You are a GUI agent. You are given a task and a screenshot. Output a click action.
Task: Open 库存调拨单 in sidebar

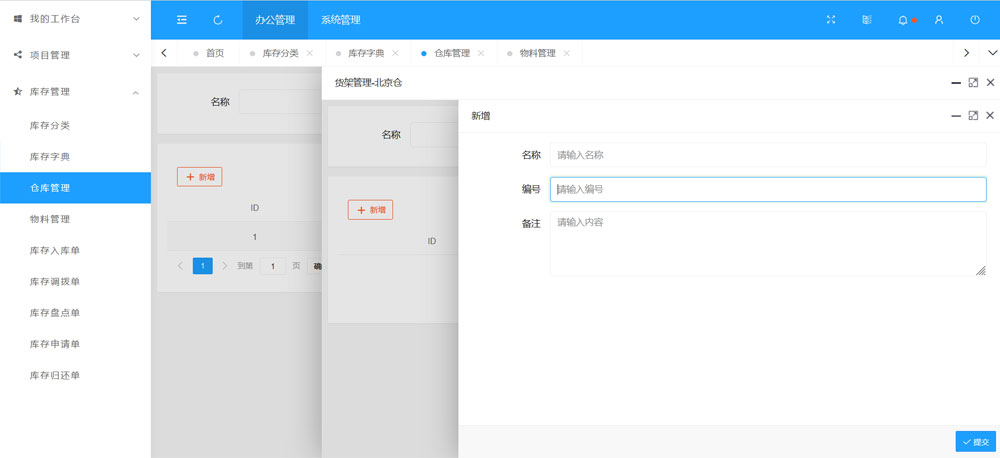point(75,281)
